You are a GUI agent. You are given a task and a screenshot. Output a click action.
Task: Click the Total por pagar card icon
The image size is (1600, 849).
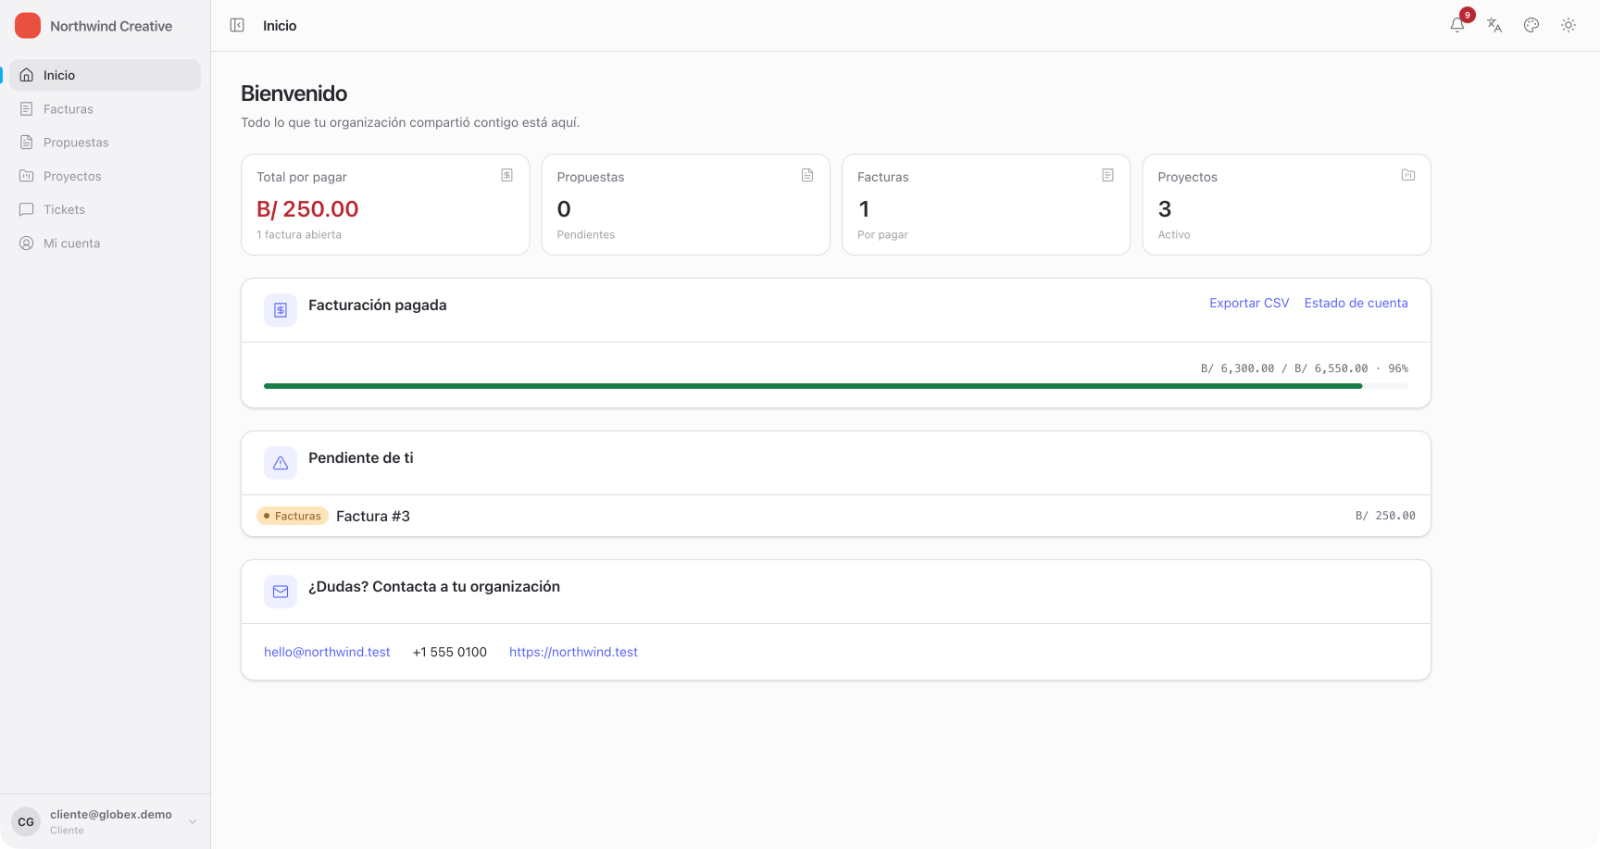[507, 175]
